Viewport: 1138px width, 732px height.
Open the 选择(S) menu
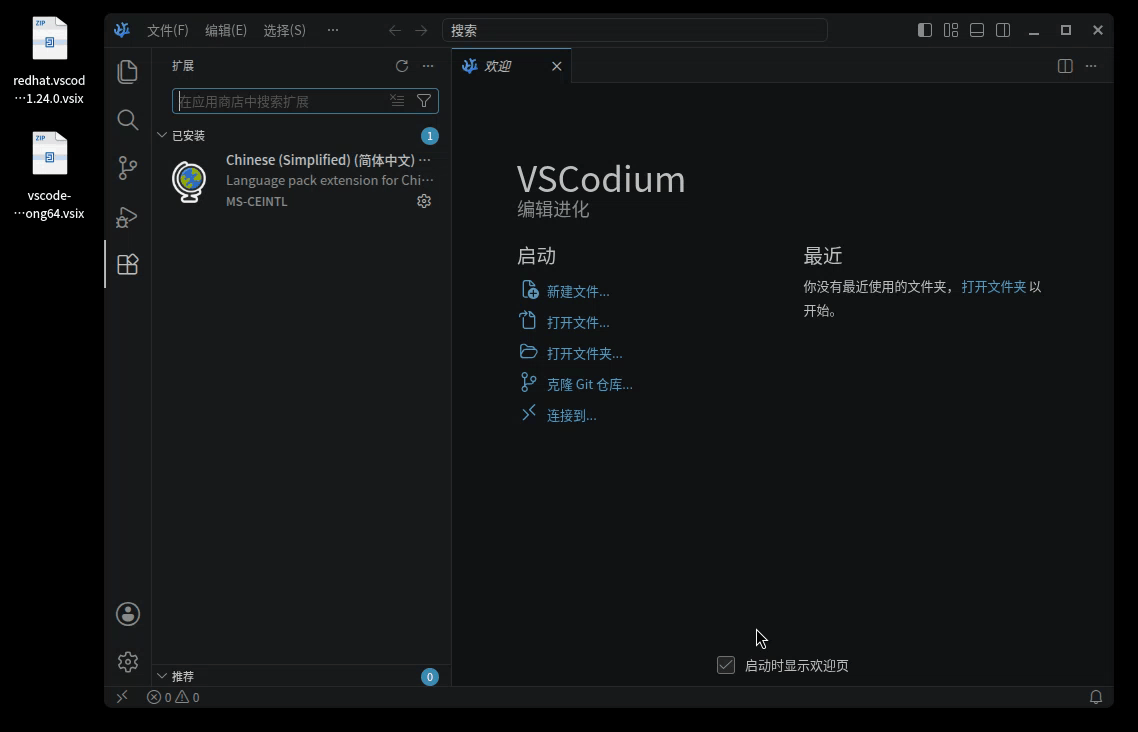tap(284, 30)
